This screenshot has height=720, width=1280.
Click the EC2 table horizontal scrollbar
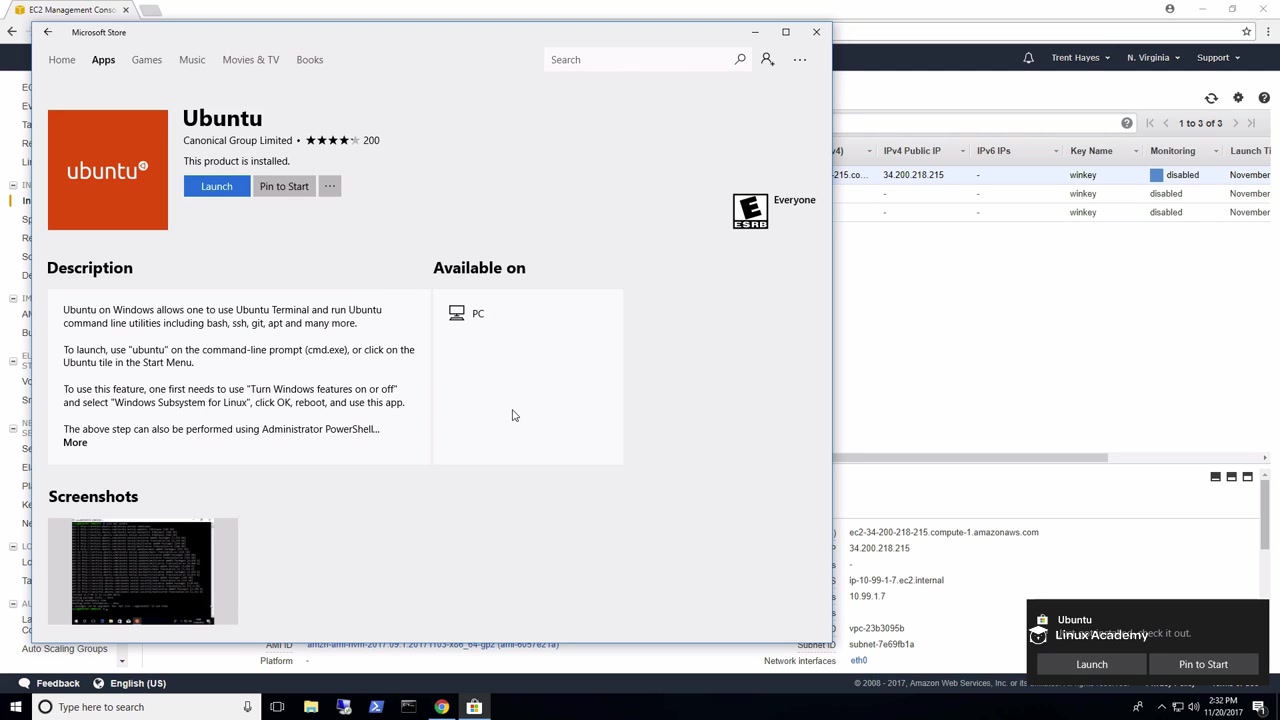tap(970, 458)
